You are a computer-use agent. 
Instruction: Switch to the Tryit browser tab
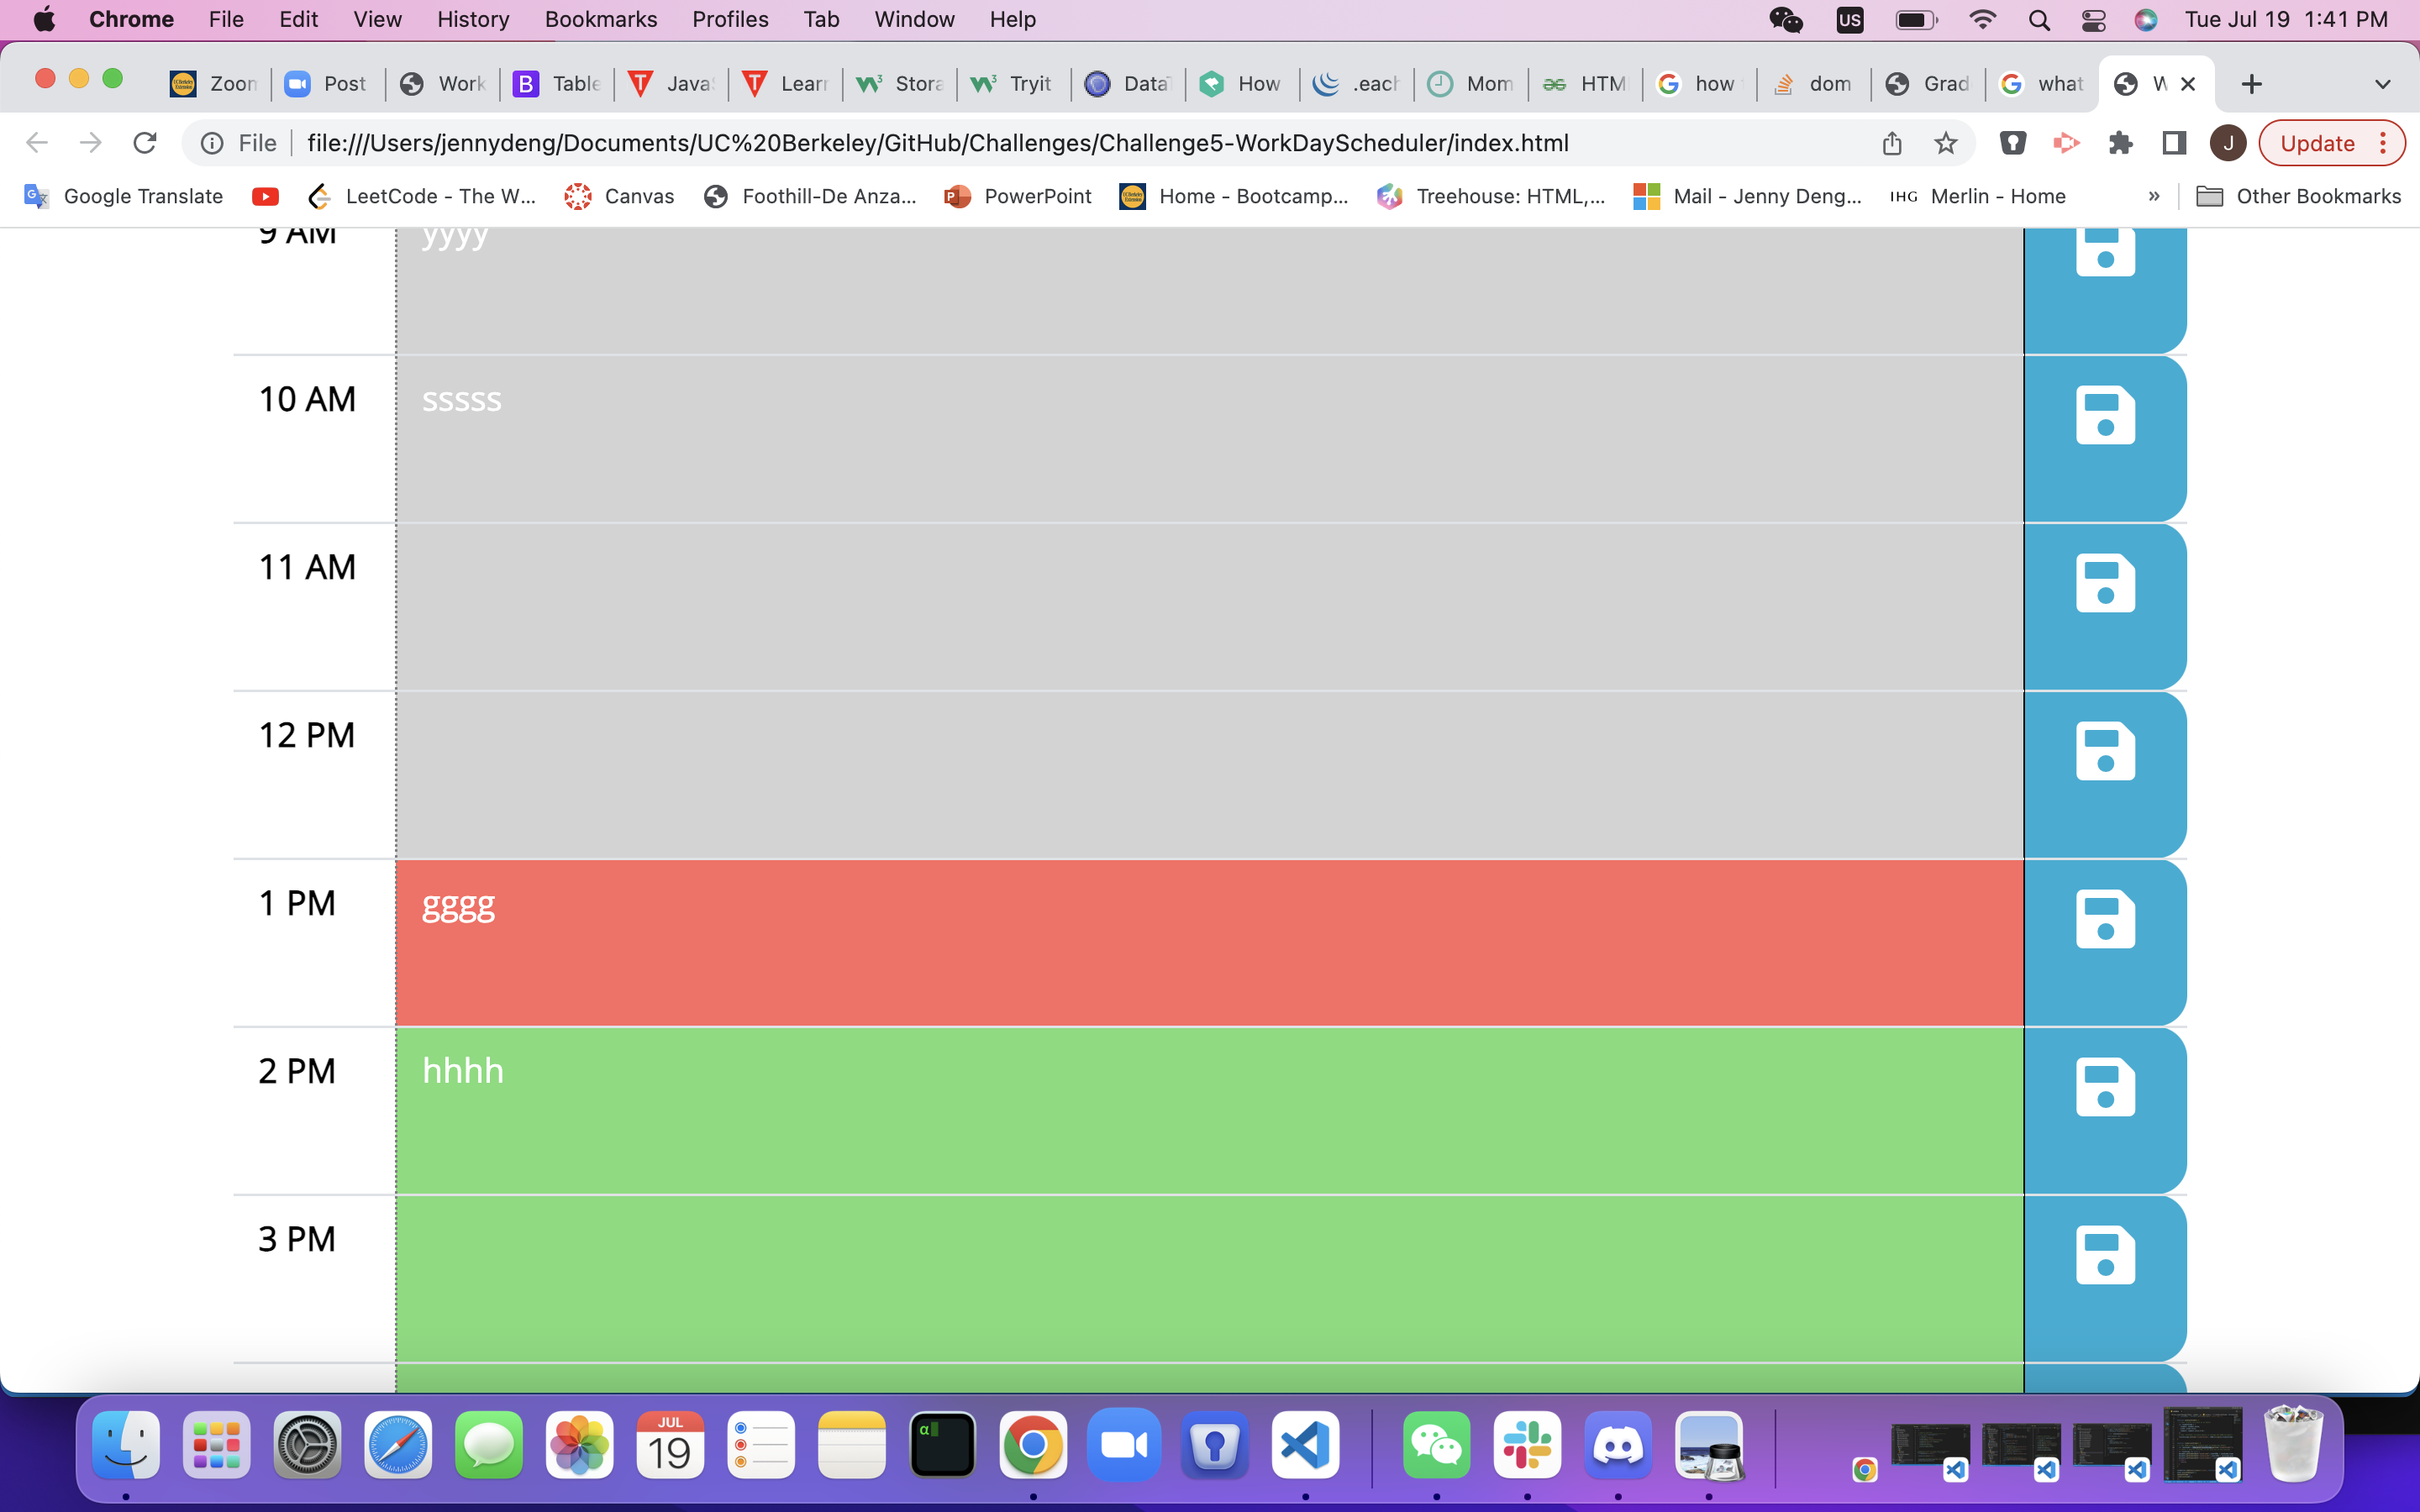pyautogui.click(x=1013, y=84)
